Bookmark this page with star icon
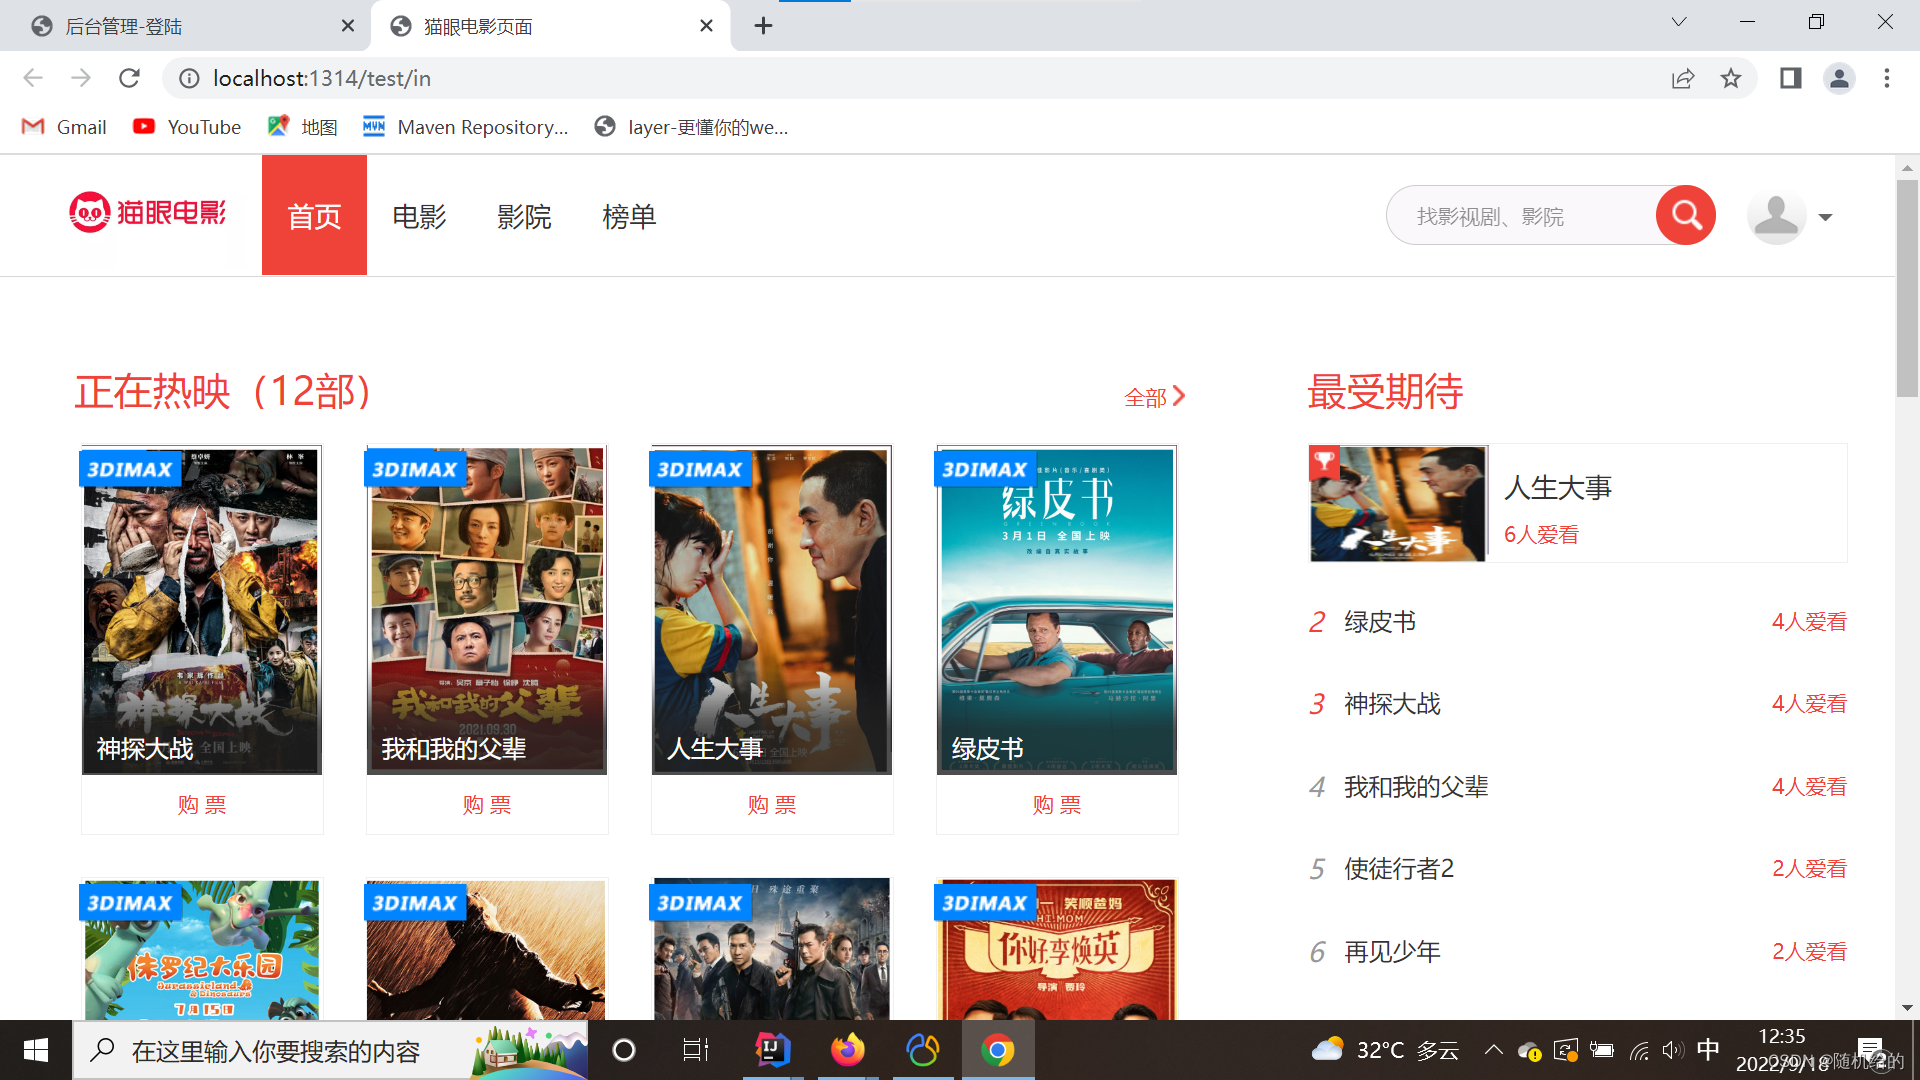1920x1080 pixels. pos(1731,78)
